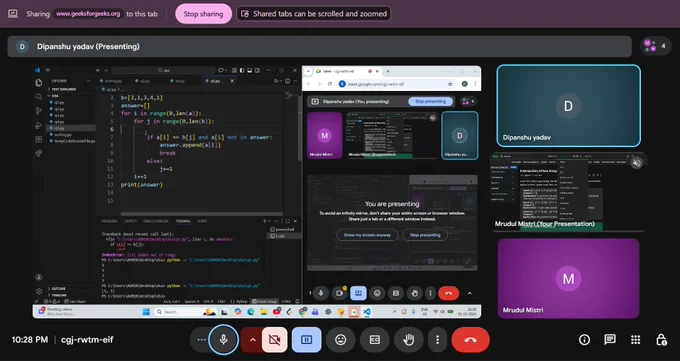The height and width of the screenshot is (361, 680).
Task: Select Dipanshu yadav participant tile
Action: [x=569, y=106]
